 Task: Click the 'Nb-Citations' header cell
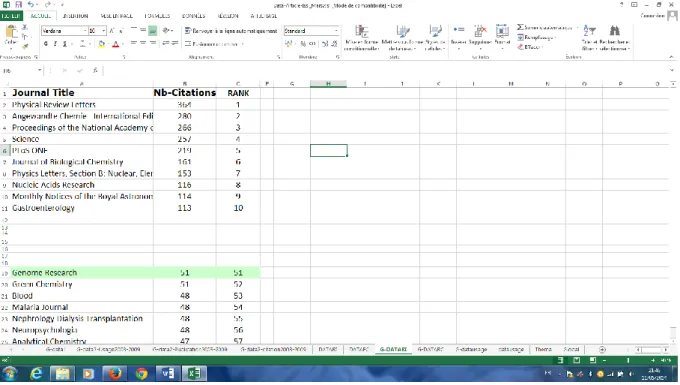click(185, 93)
